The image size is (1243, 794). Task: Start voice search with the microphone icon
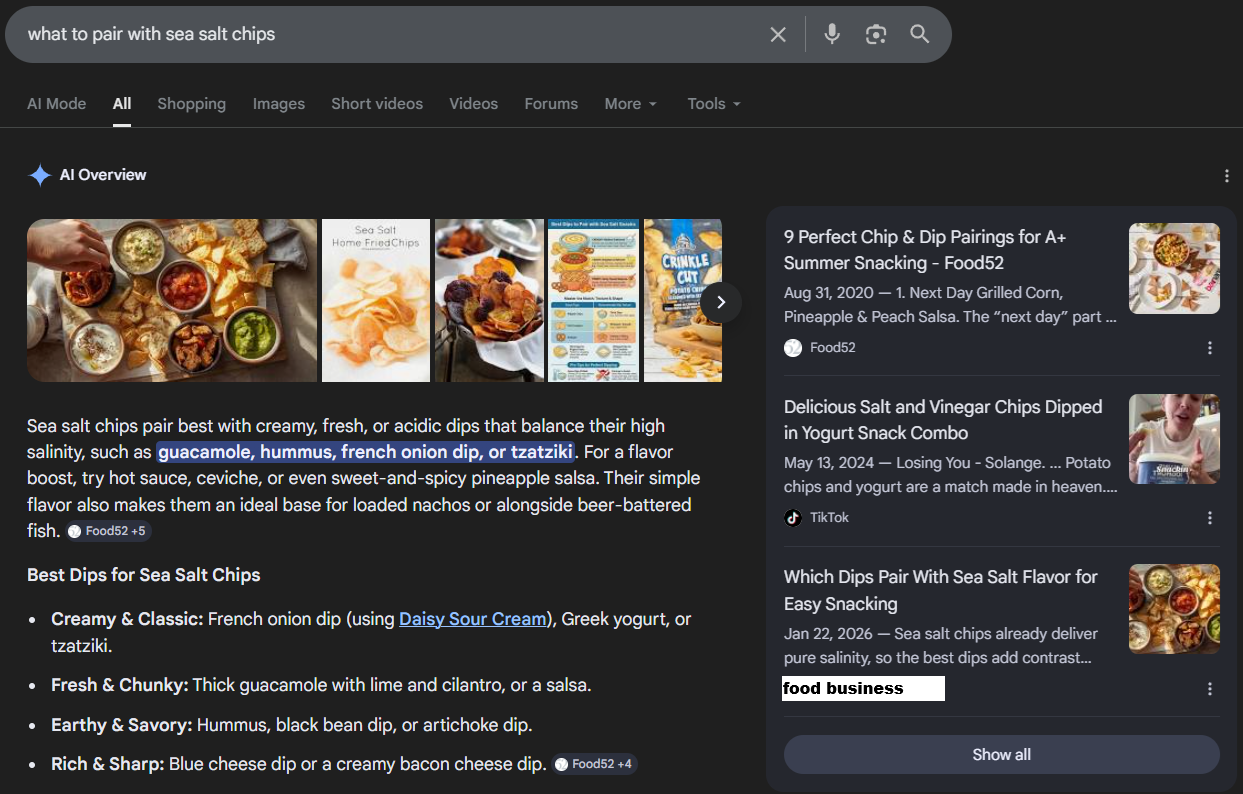tap(832, 35)
